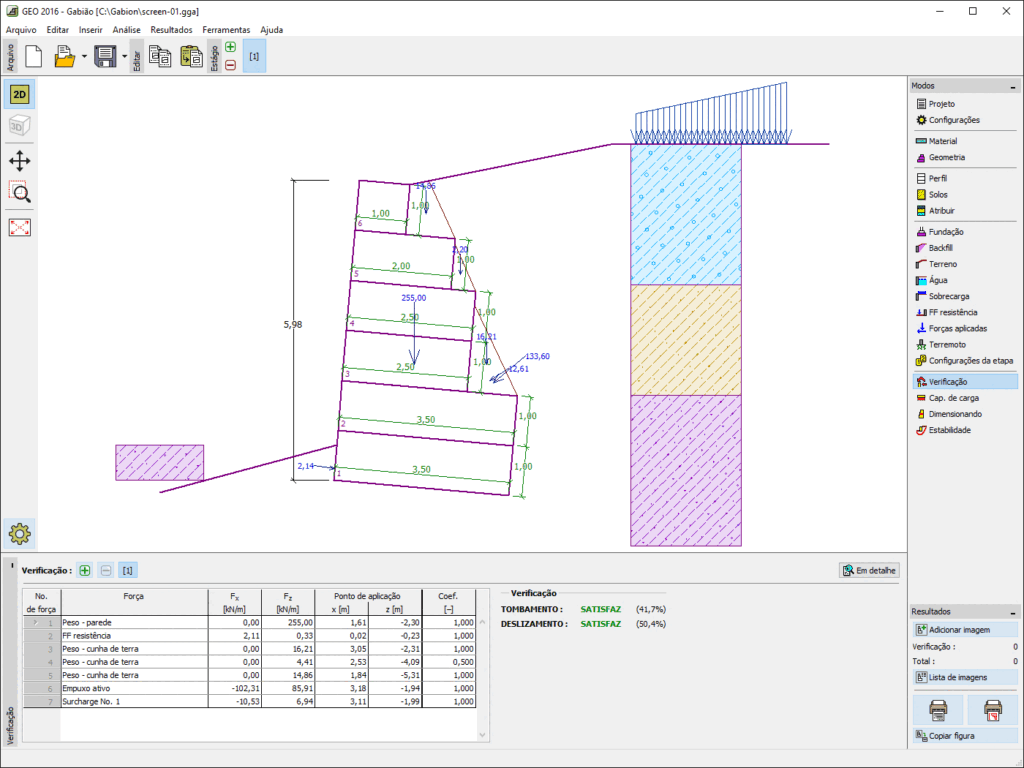Collapse the Modos panel
Image resolution: width=1024 pixels, height=768 pixels.
(x=1012, y=86)
